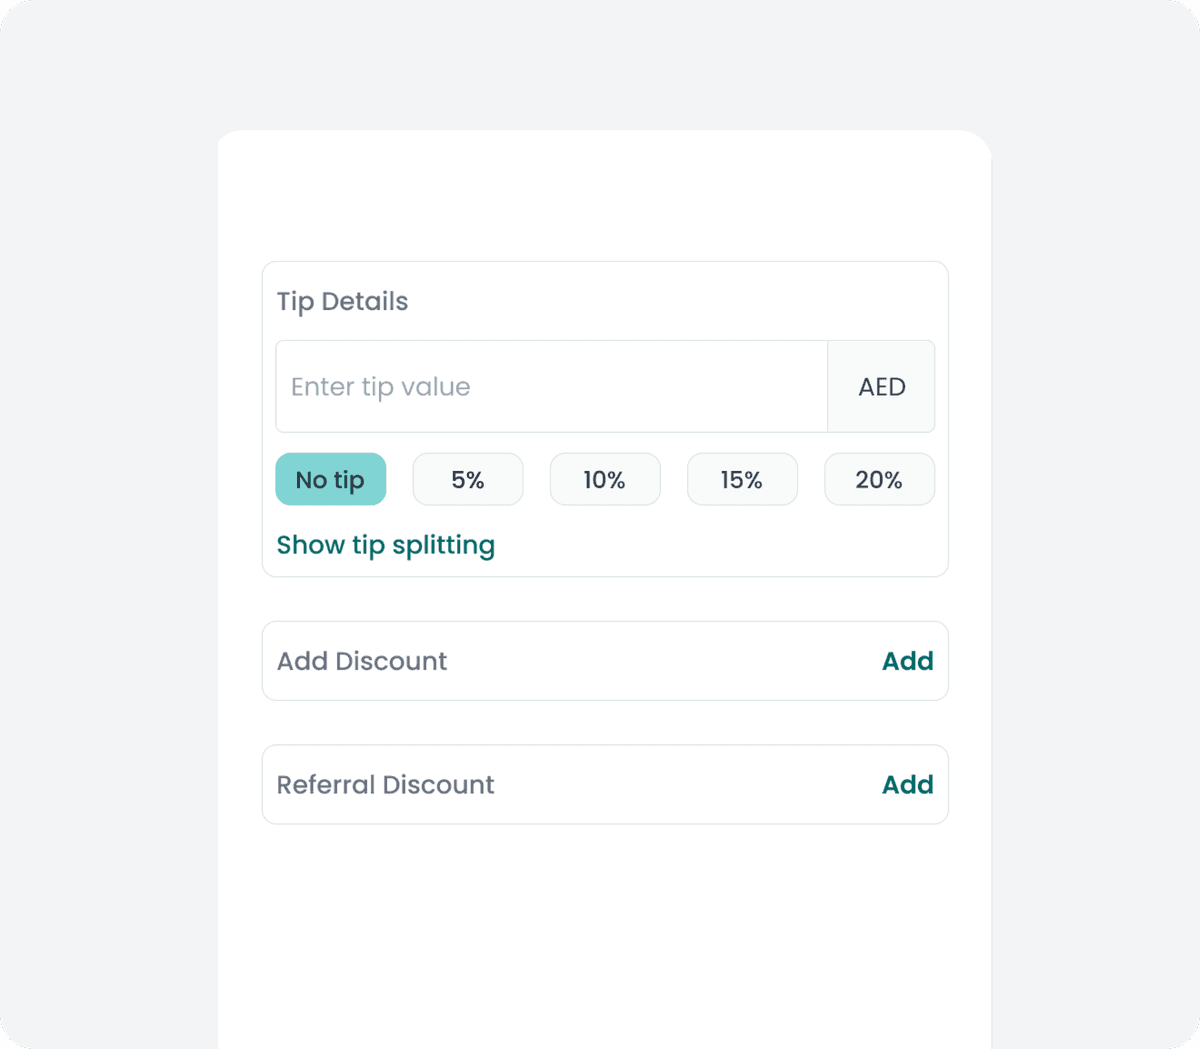Screen dimensions: 1200x1049
Task: Click the Referral Discount row
Action: [605, 785]
